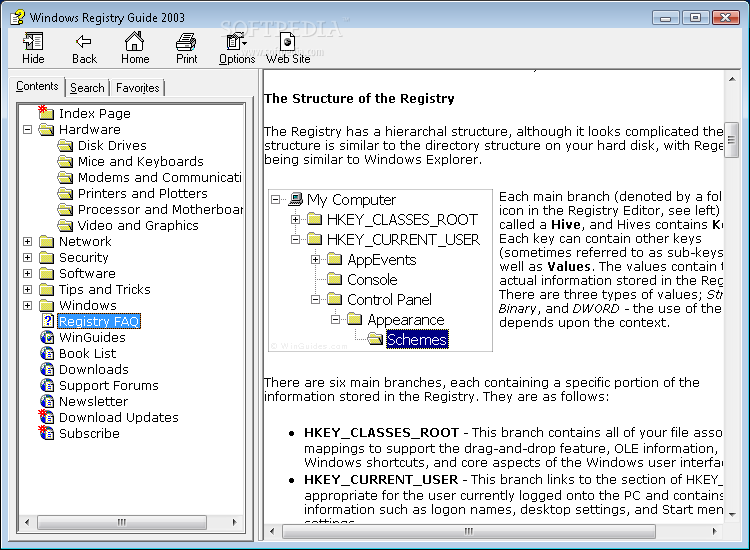This screenshot has width=750, height=550.
Task: Select the Windows tree entry
Action: [x=88, y=306]
